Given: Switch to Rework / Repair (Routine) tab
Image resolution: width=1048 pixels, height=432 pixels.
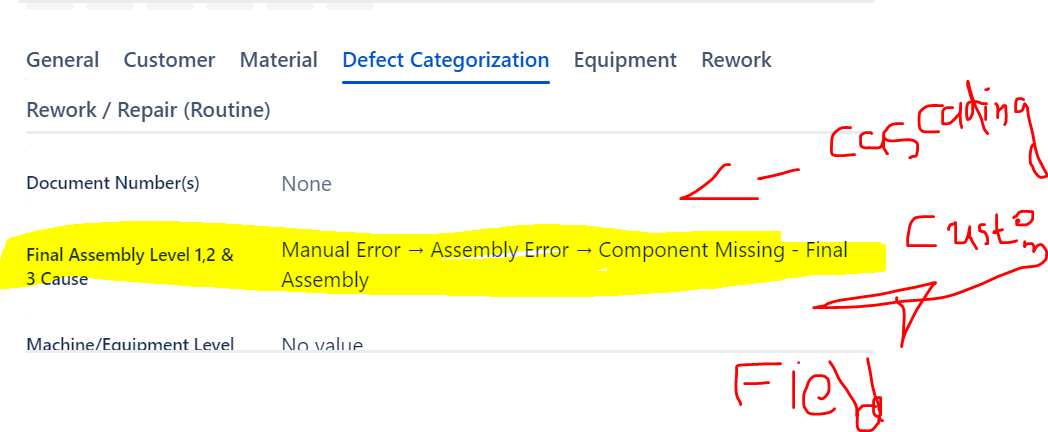Looking at the screenshot, I should (x=148, y=110).
